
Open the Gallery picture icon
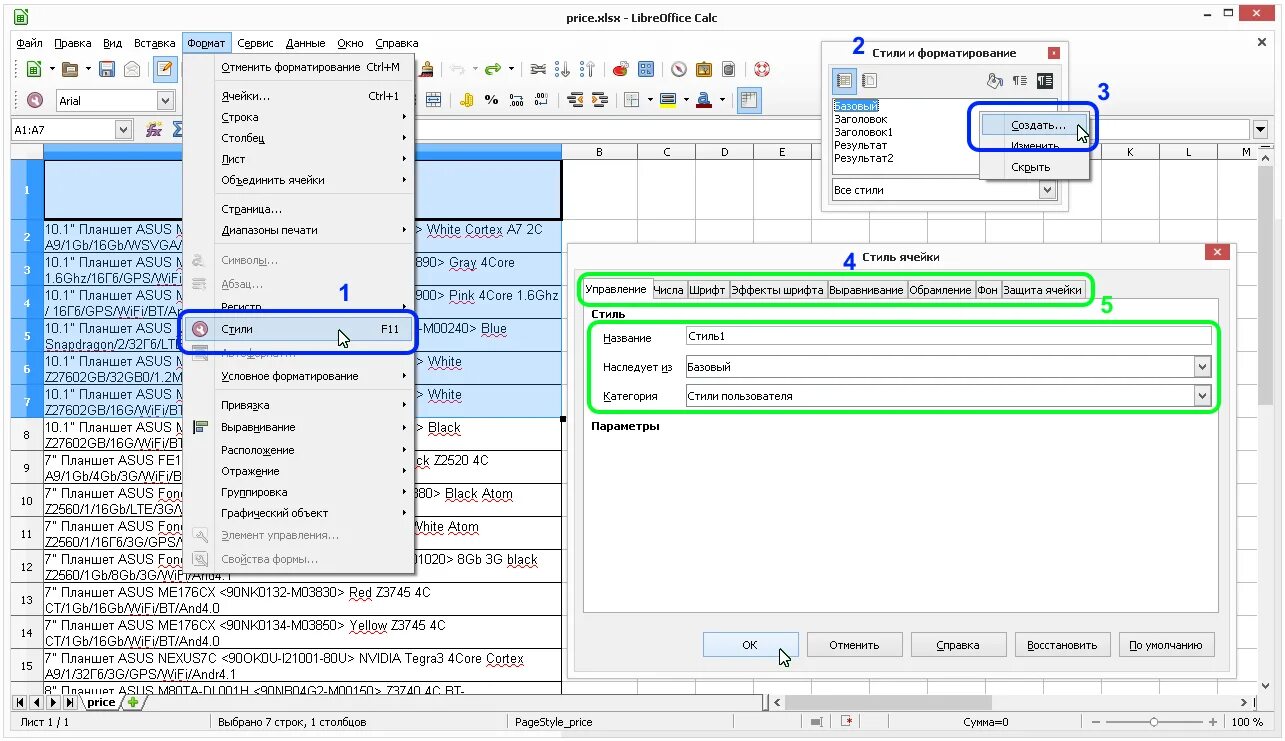coord(704,69)
